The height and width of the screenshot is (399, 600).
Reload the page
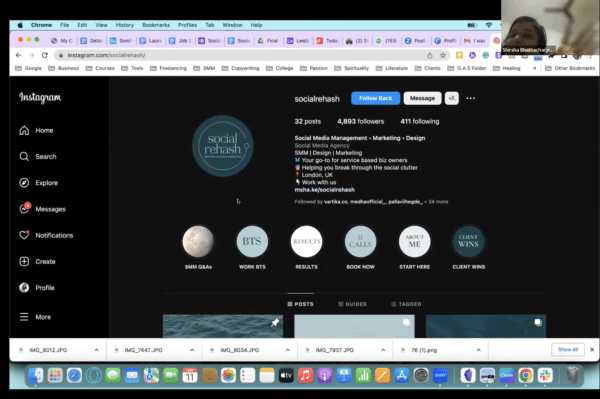pos(45,55)
